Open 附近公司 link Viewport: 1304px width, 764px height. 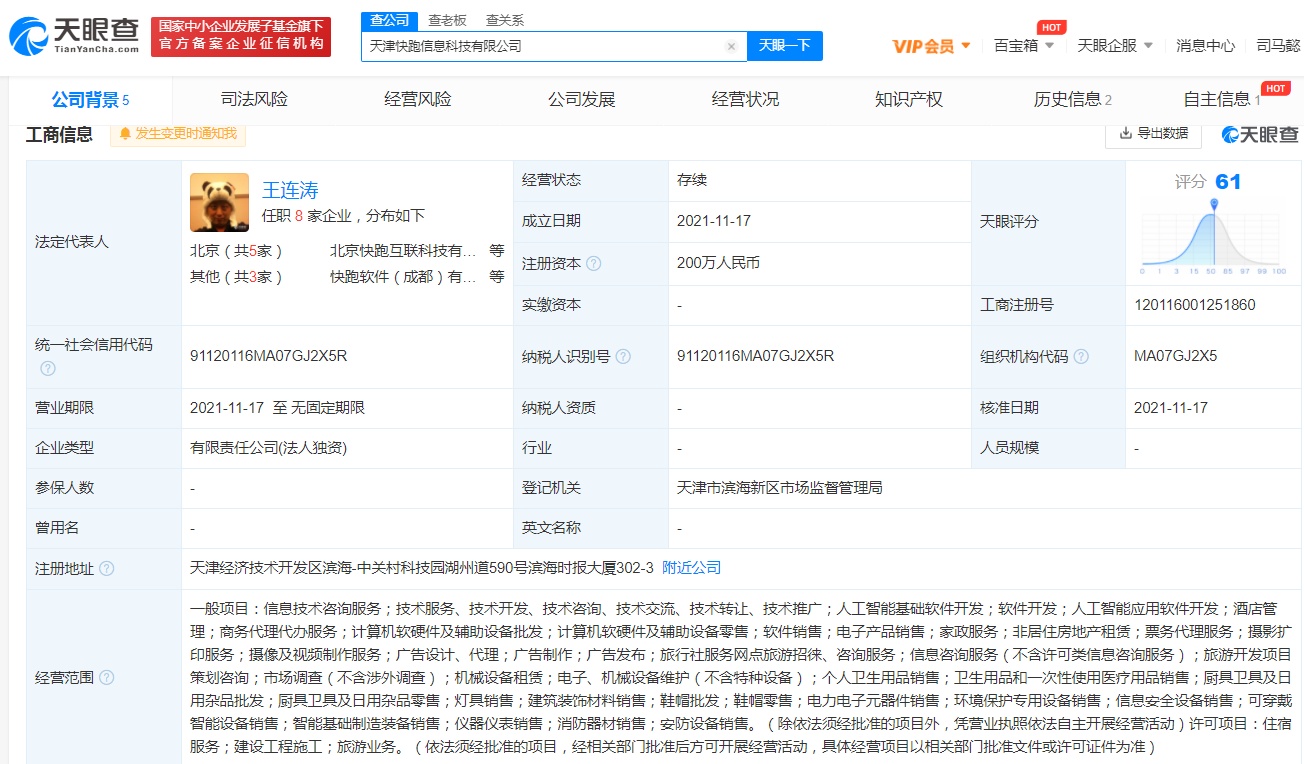tap(691, 568)
